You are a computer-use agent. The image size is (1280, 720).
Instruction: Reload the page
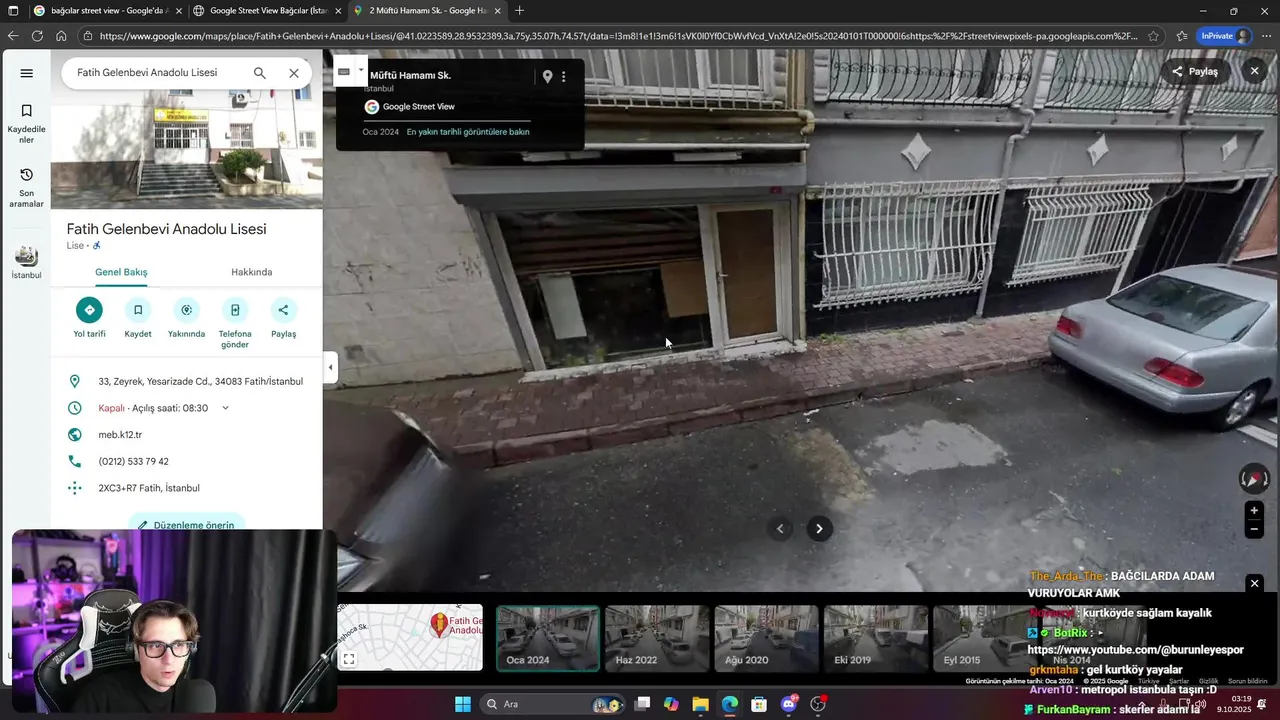pos(37,36)
